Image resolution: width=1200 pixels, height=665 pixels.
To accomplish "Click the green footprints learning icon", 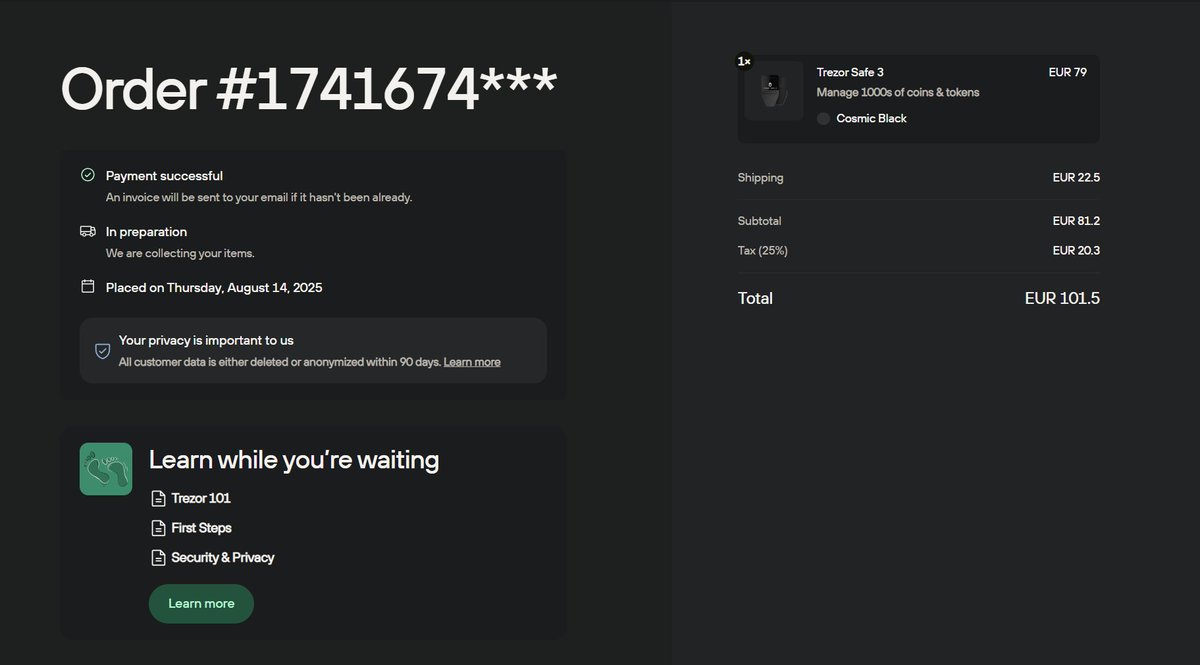I will click(x=106, y=469).
